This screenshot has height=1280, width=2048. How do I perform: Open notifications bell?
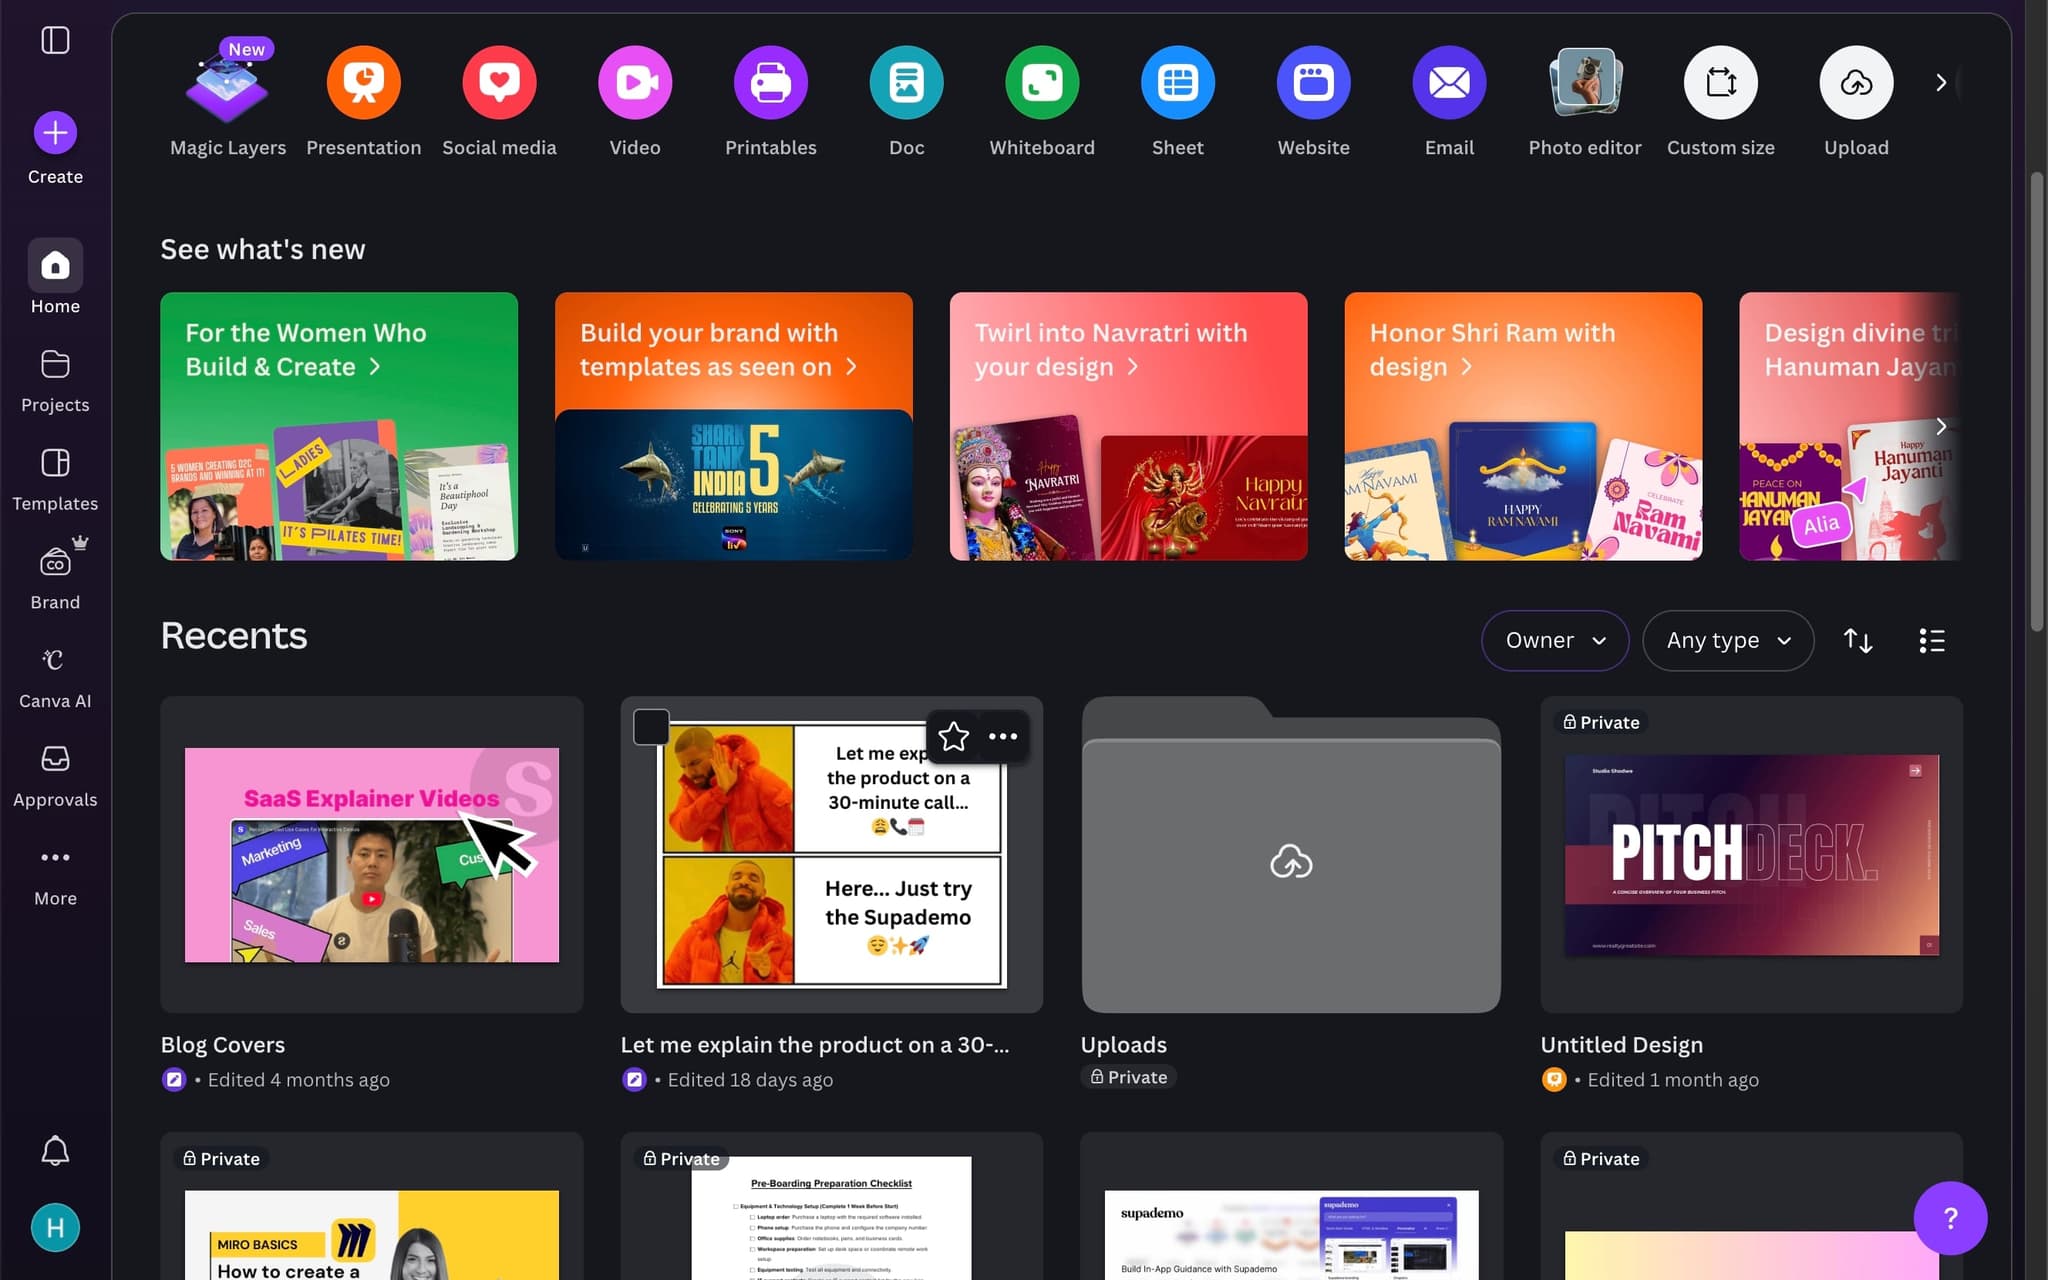(x=55, y=1150)
